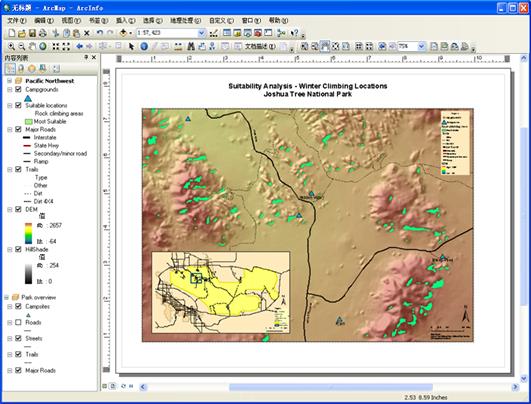This screenshot has height=404, width=531.
Task: Open the layout zoom percent dropdown
Action: click(x=421, y=46)
